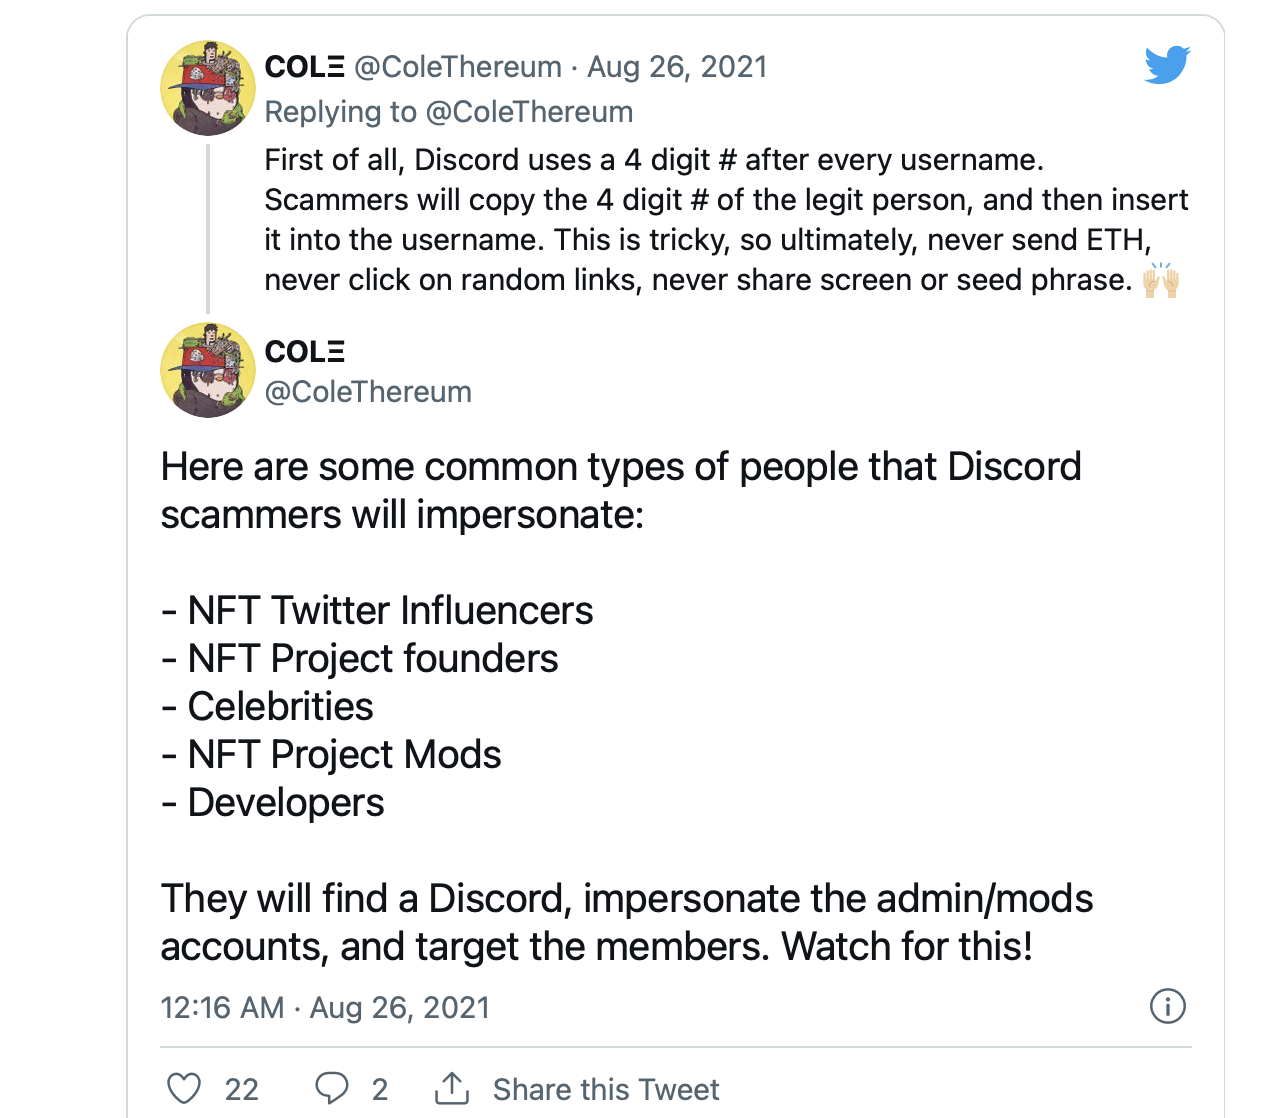Click the 22 likes count
Viewport: 1274px width, 1118px height.
click(241, 1089)
